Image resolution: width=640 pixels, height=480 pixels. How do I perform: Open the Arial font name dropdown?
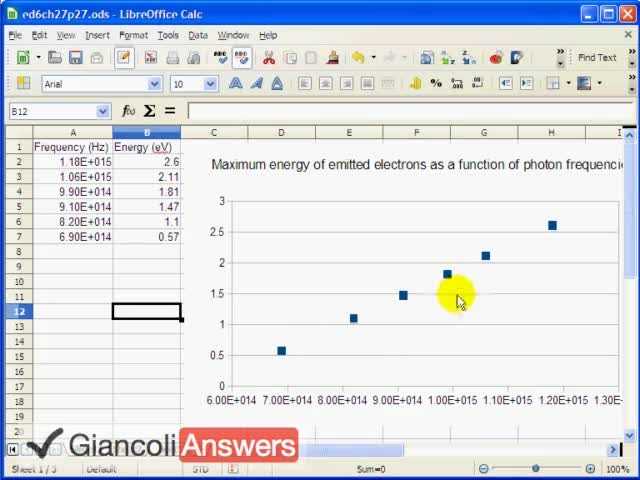[154, 84]
